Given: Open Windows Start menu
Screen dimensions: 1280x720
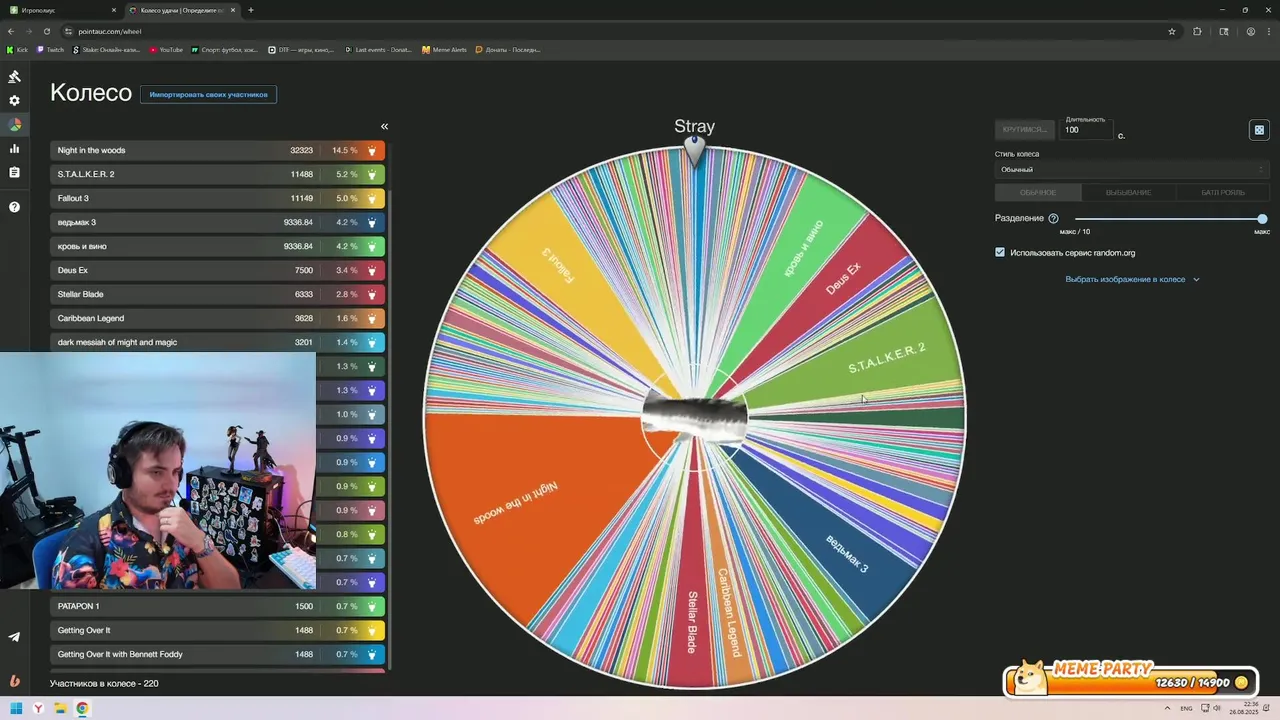Looking at the screenshot, I should click(x=16, y=708).
